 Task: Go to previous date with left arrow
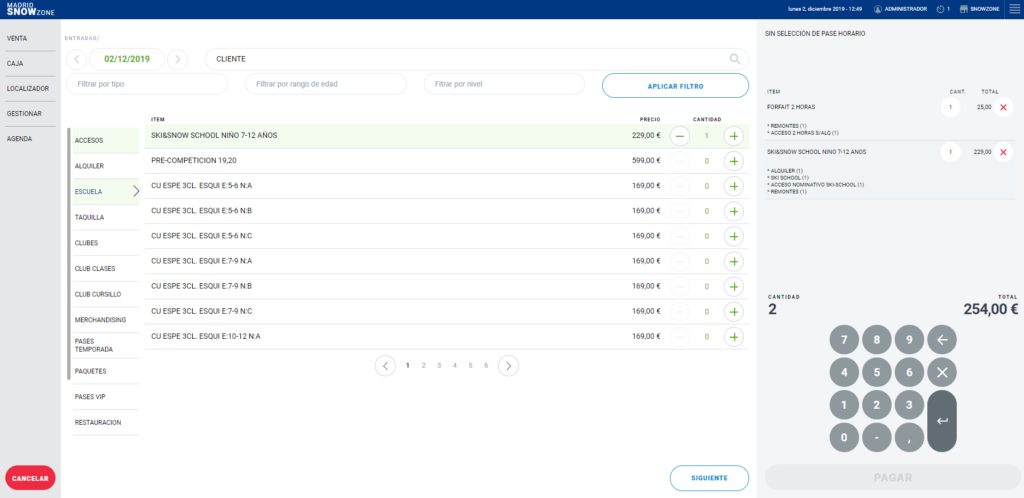(x=77, y=59)
